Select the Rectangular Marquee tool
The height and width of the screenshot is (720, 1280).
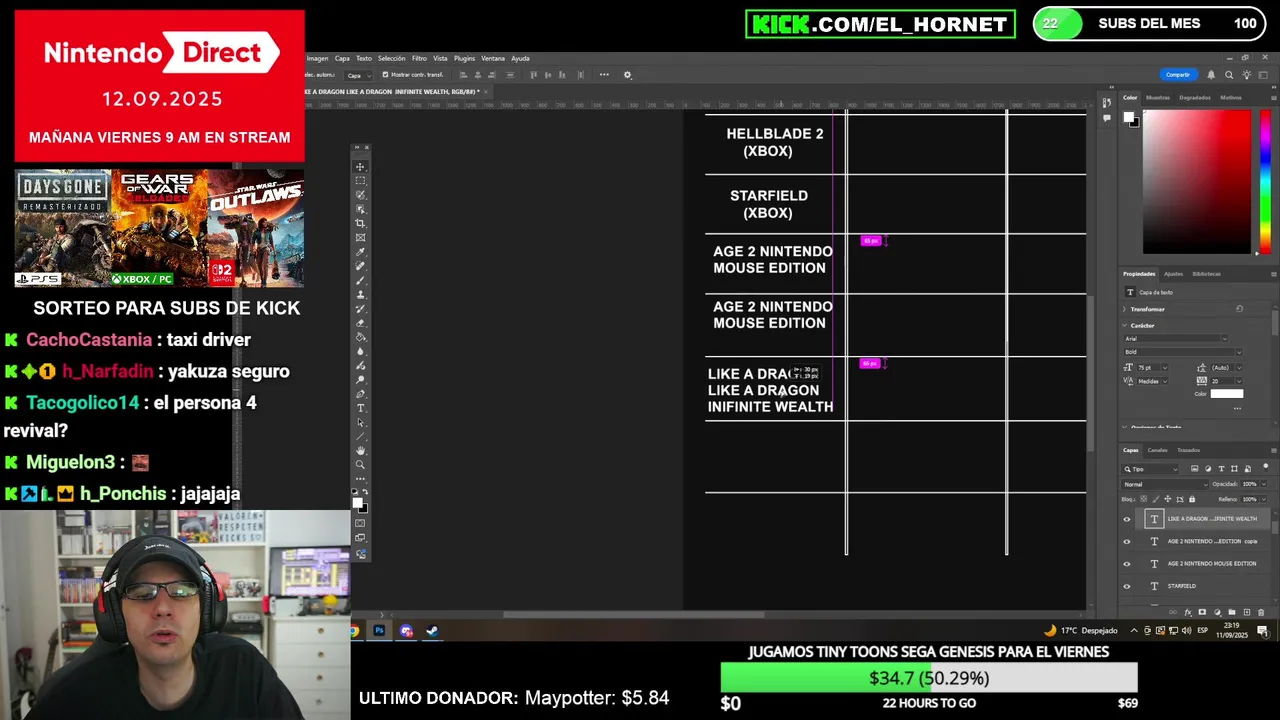[361, 180]
